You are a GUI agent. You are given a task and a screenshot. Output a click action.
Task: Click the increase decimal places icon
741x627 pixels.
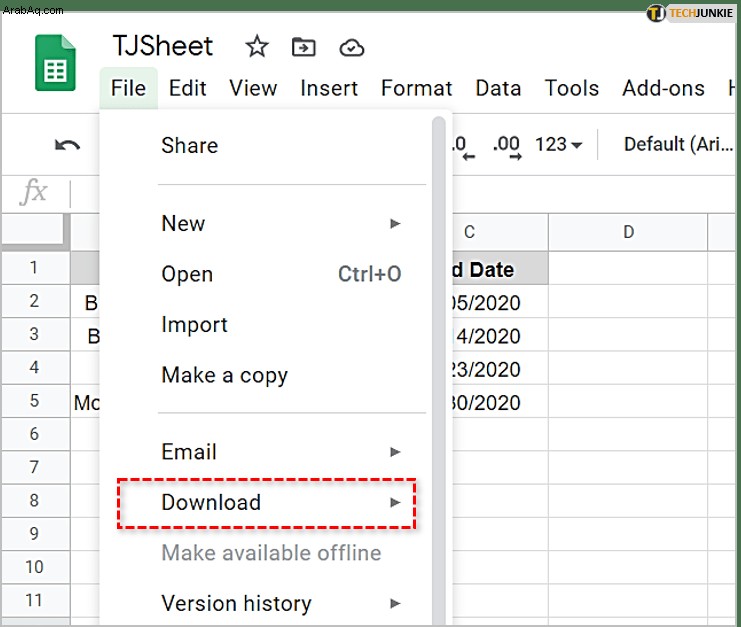click(507, 146)
